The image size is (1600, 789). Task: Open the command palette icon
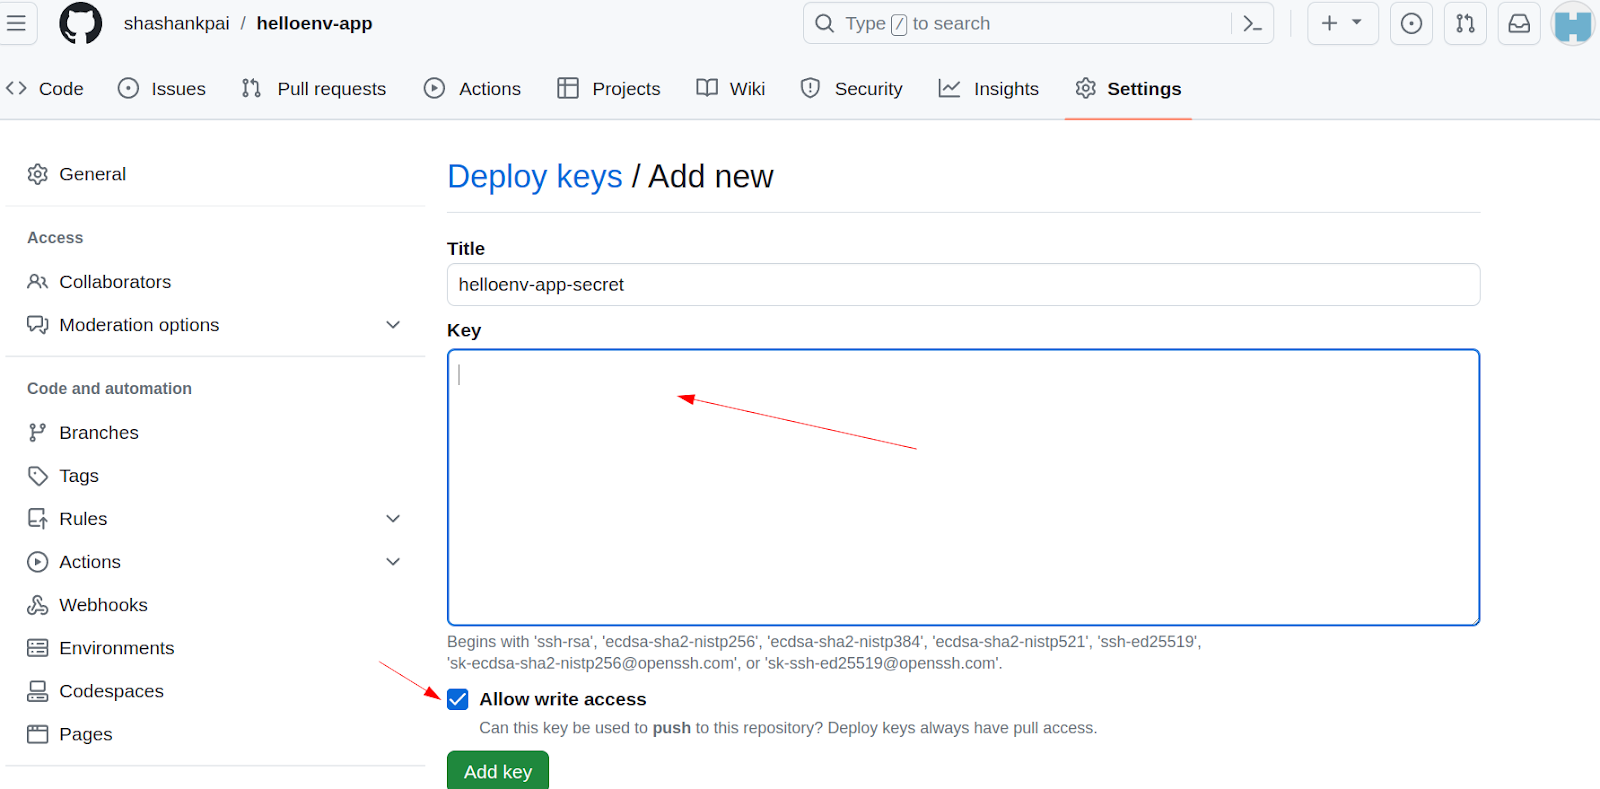1252,23
